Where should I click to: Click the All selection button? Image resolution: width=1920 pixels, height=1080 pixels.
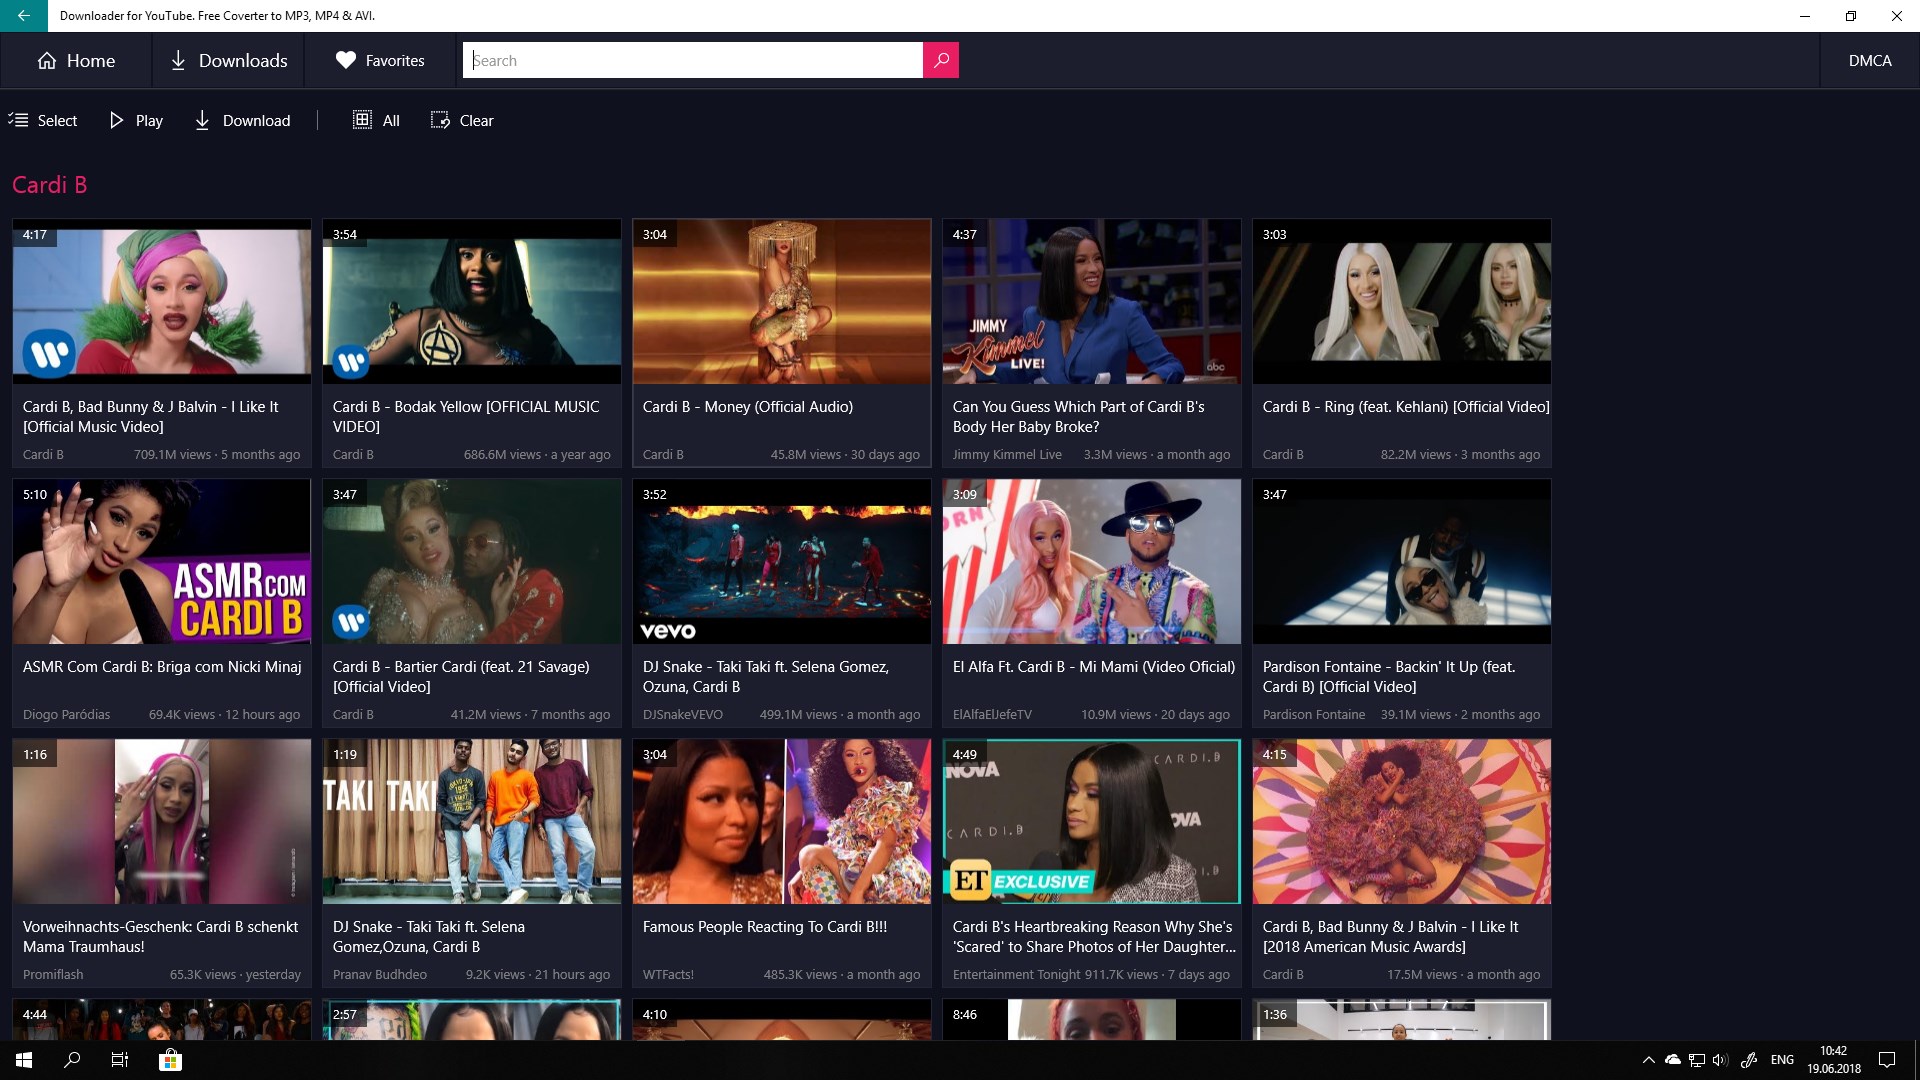coord(376,120)
